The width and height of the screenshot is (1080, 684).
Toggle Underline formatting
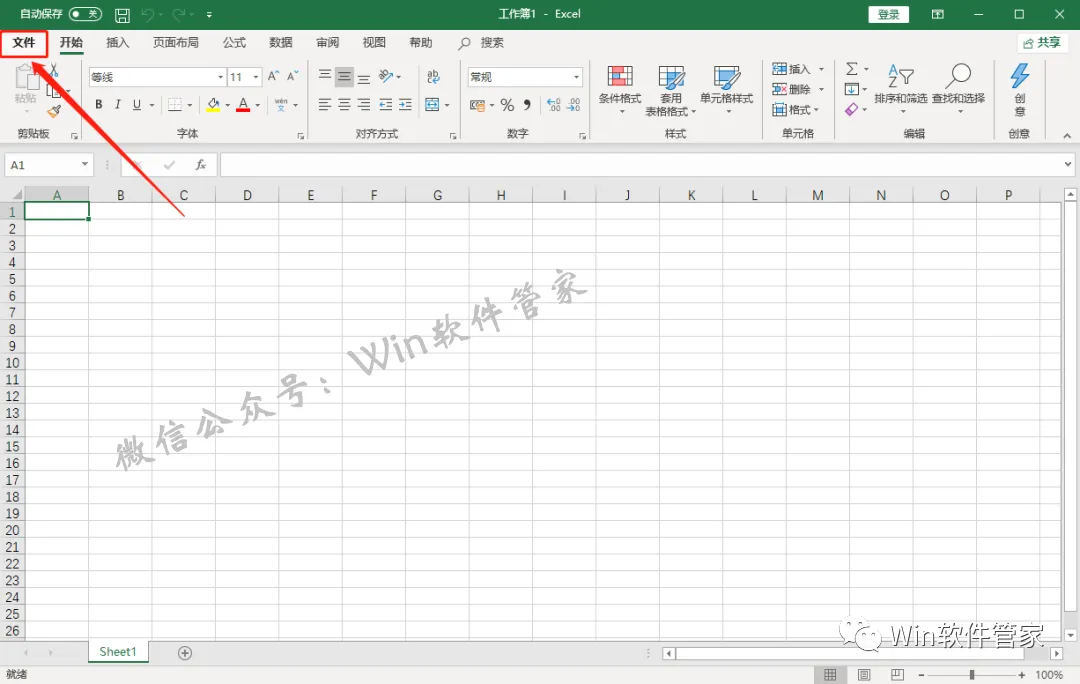click(x=137, y=105)
